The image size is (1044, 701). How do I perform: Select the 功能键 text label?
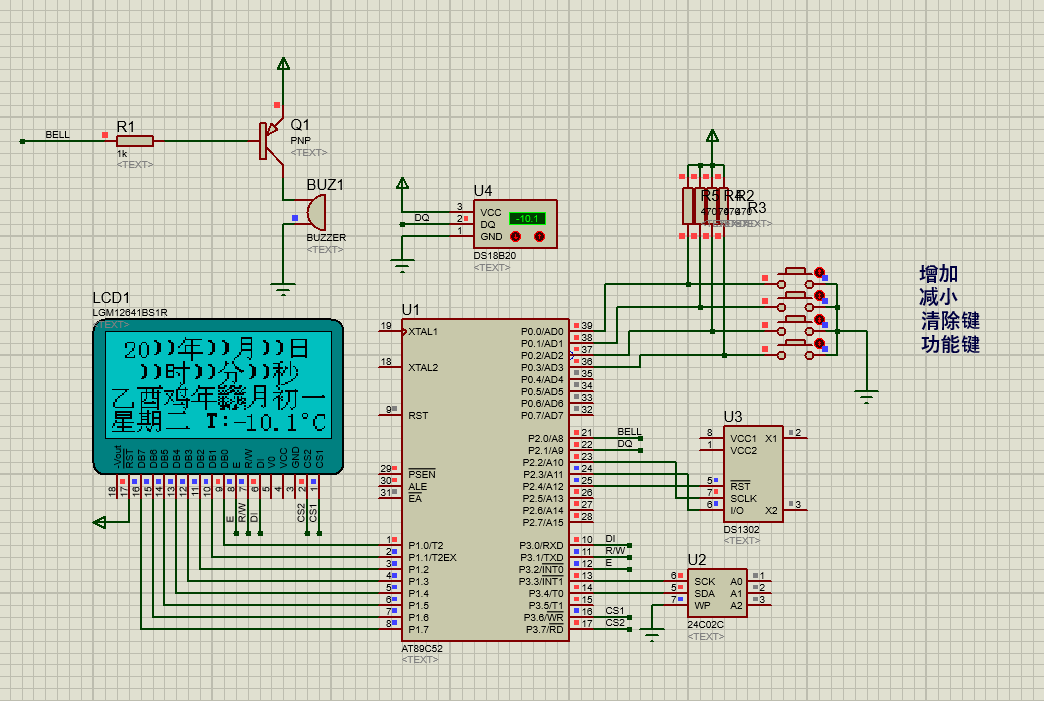tap(950, 344)
